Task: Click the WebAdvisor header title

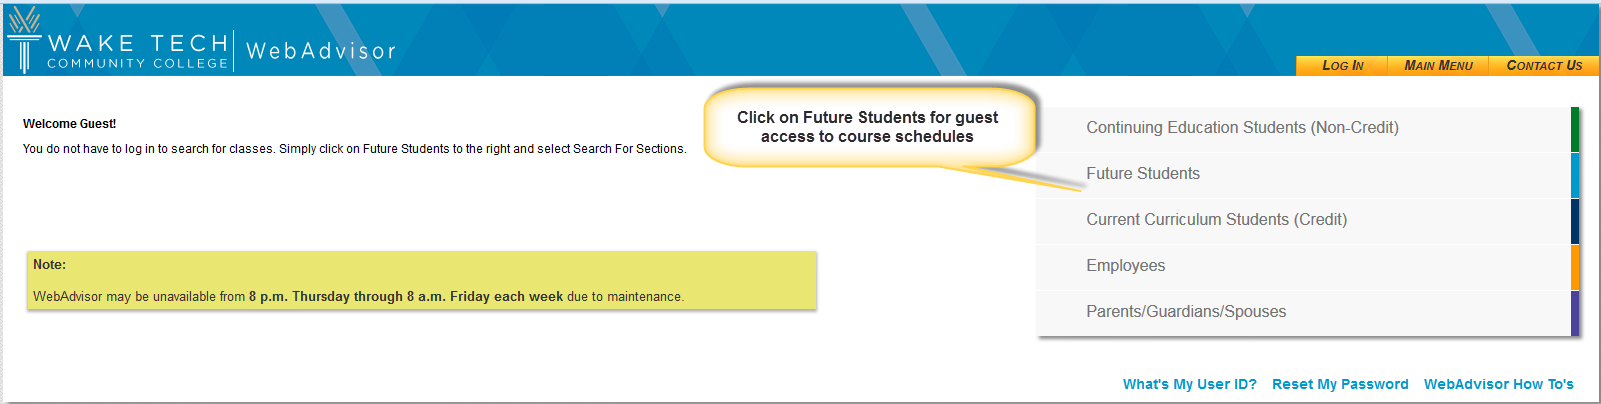Action: 321,51
